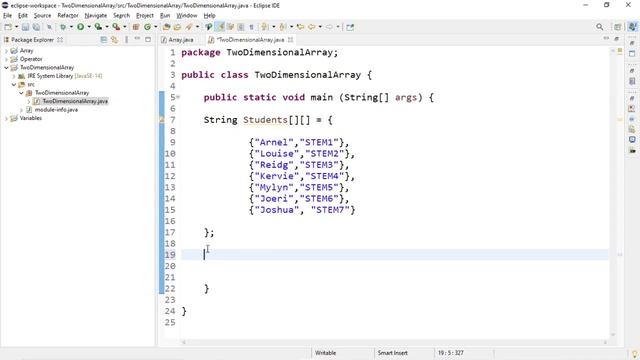This screenshot has width=640, height=360.
Task: Expand the Variables project node
Action: click(x=6, y=118)
